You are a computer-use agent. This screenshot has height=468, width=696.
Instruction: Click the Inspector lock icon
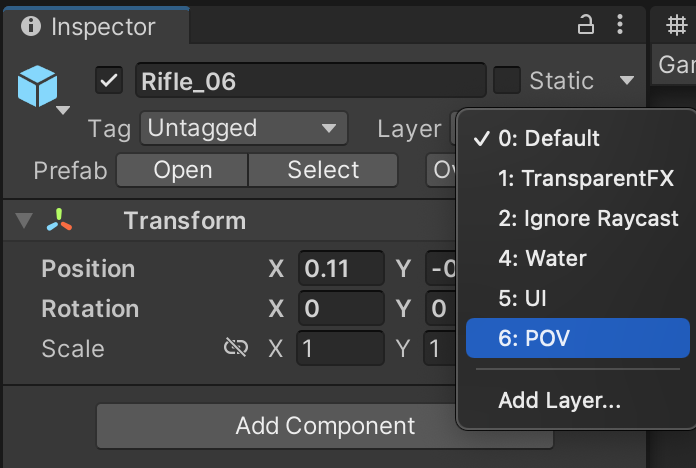(586, 25)
